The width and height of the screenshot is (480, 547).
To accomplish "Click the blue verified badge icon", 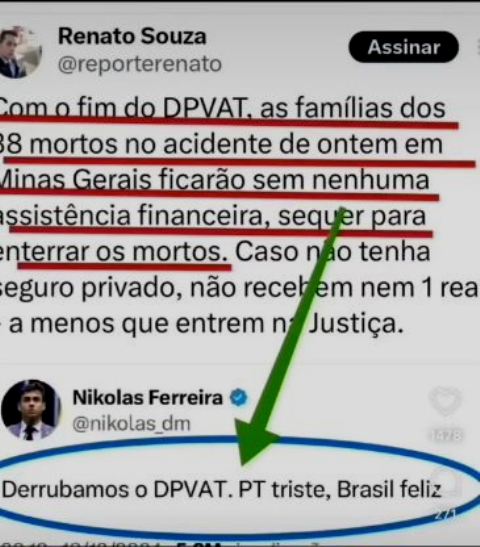I will 239,398.
